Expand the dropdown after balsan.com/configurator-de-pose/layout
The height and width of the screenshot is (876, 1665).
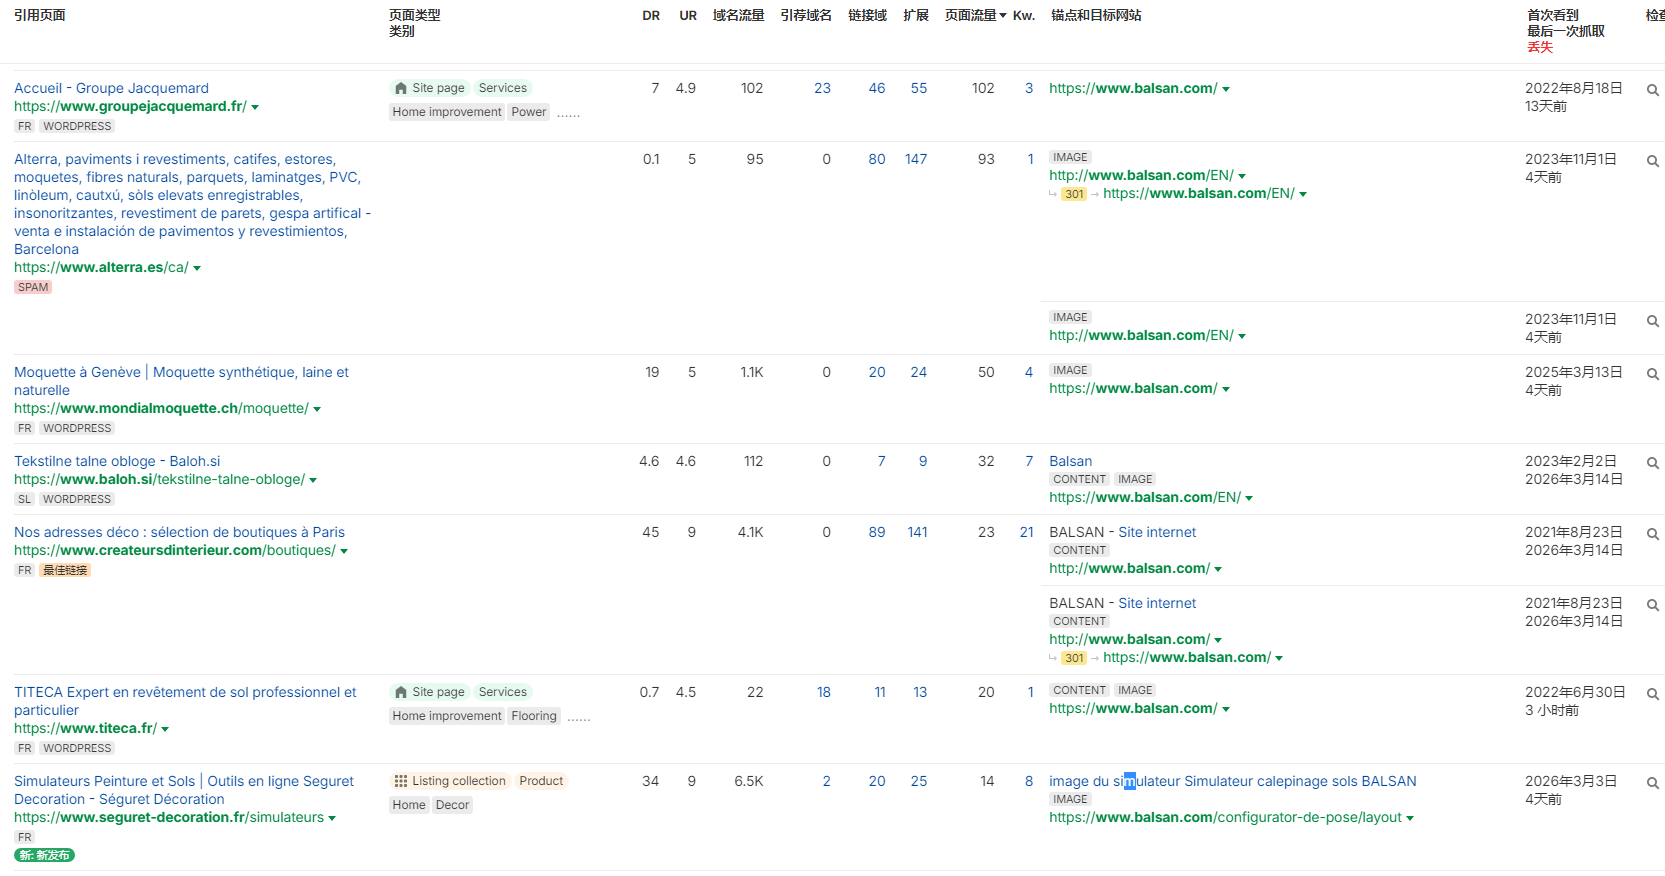(1410, 818)
